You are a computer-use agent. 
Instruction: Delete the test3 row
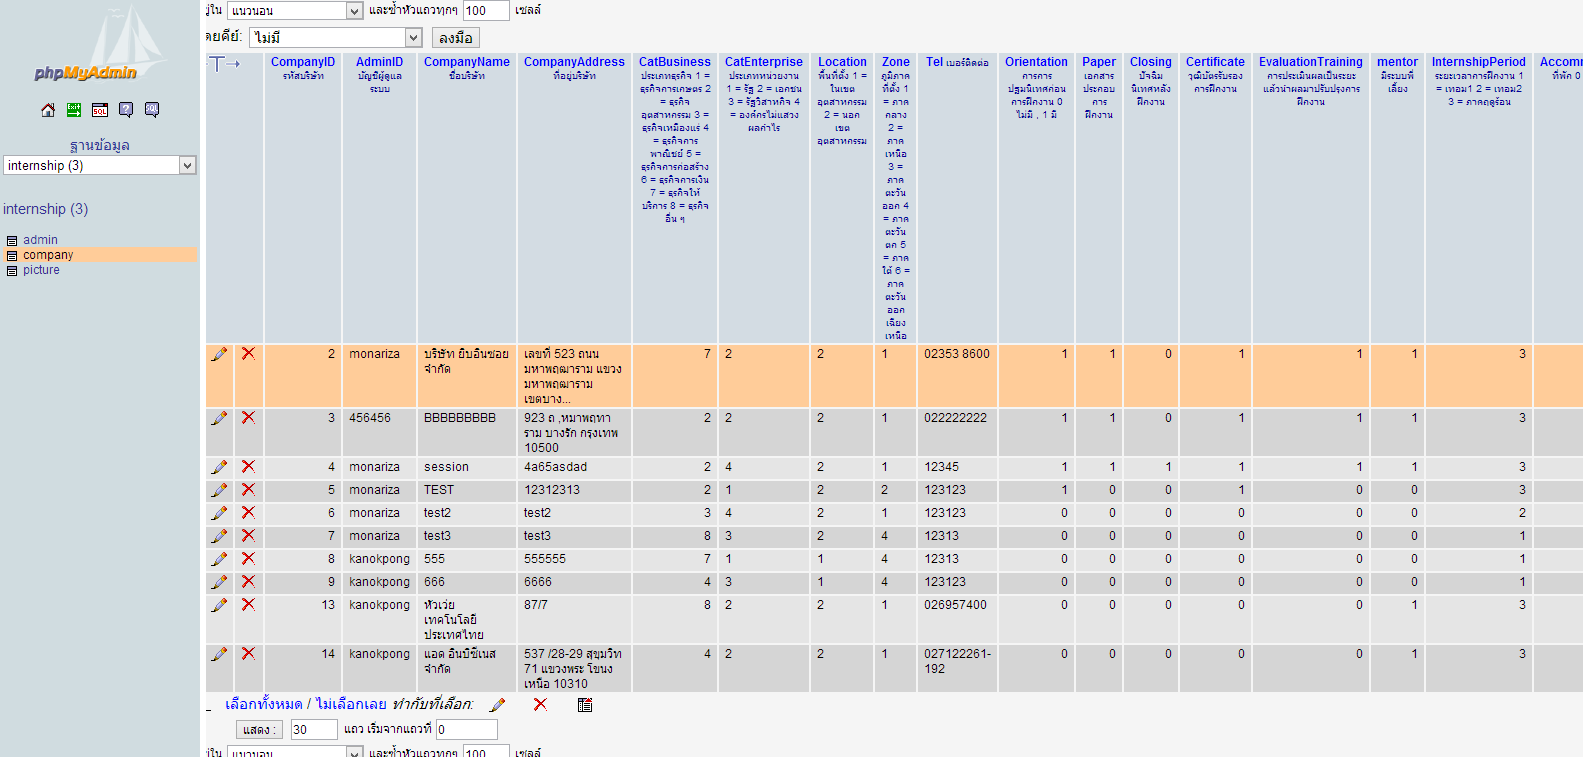tap(248, 536)
